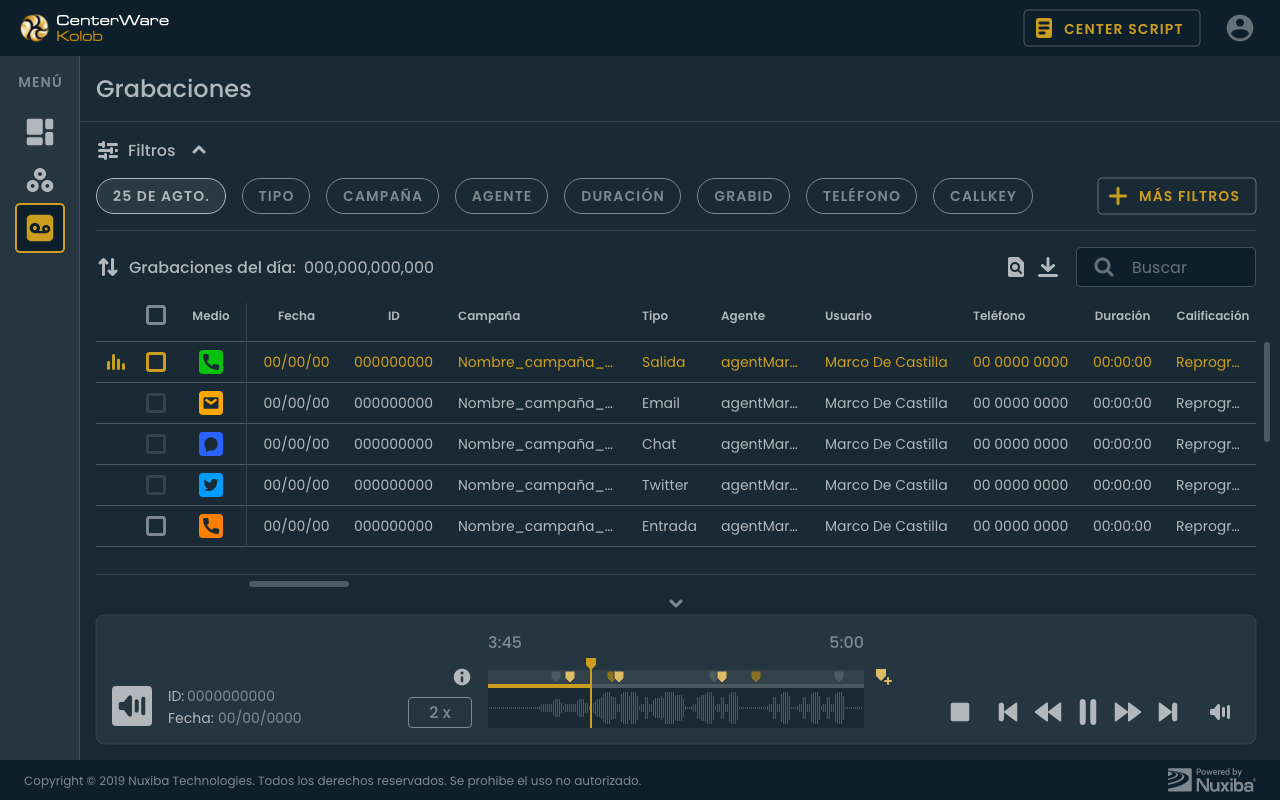Open the CENTER SCRIPT button
This screenshot has height=800, width=1280.
[1112, 28]
